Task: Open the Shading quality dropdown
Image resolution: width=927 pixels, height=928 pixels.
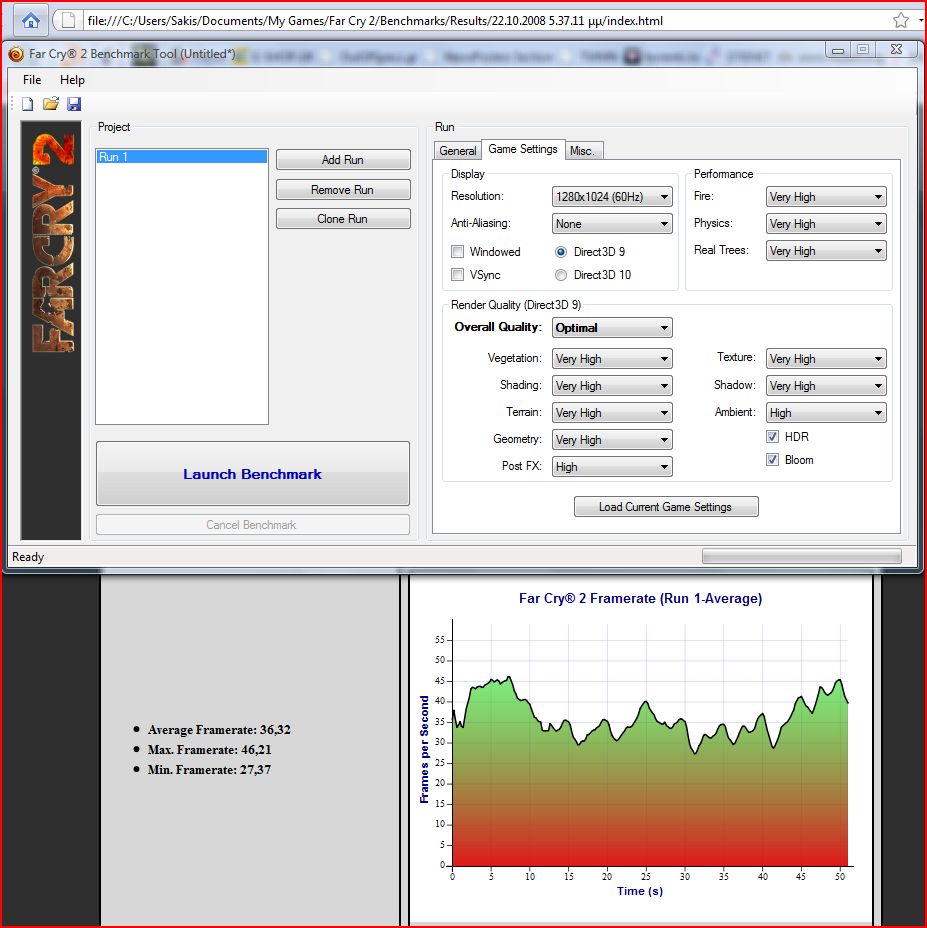Action: [x=612, y=386]
